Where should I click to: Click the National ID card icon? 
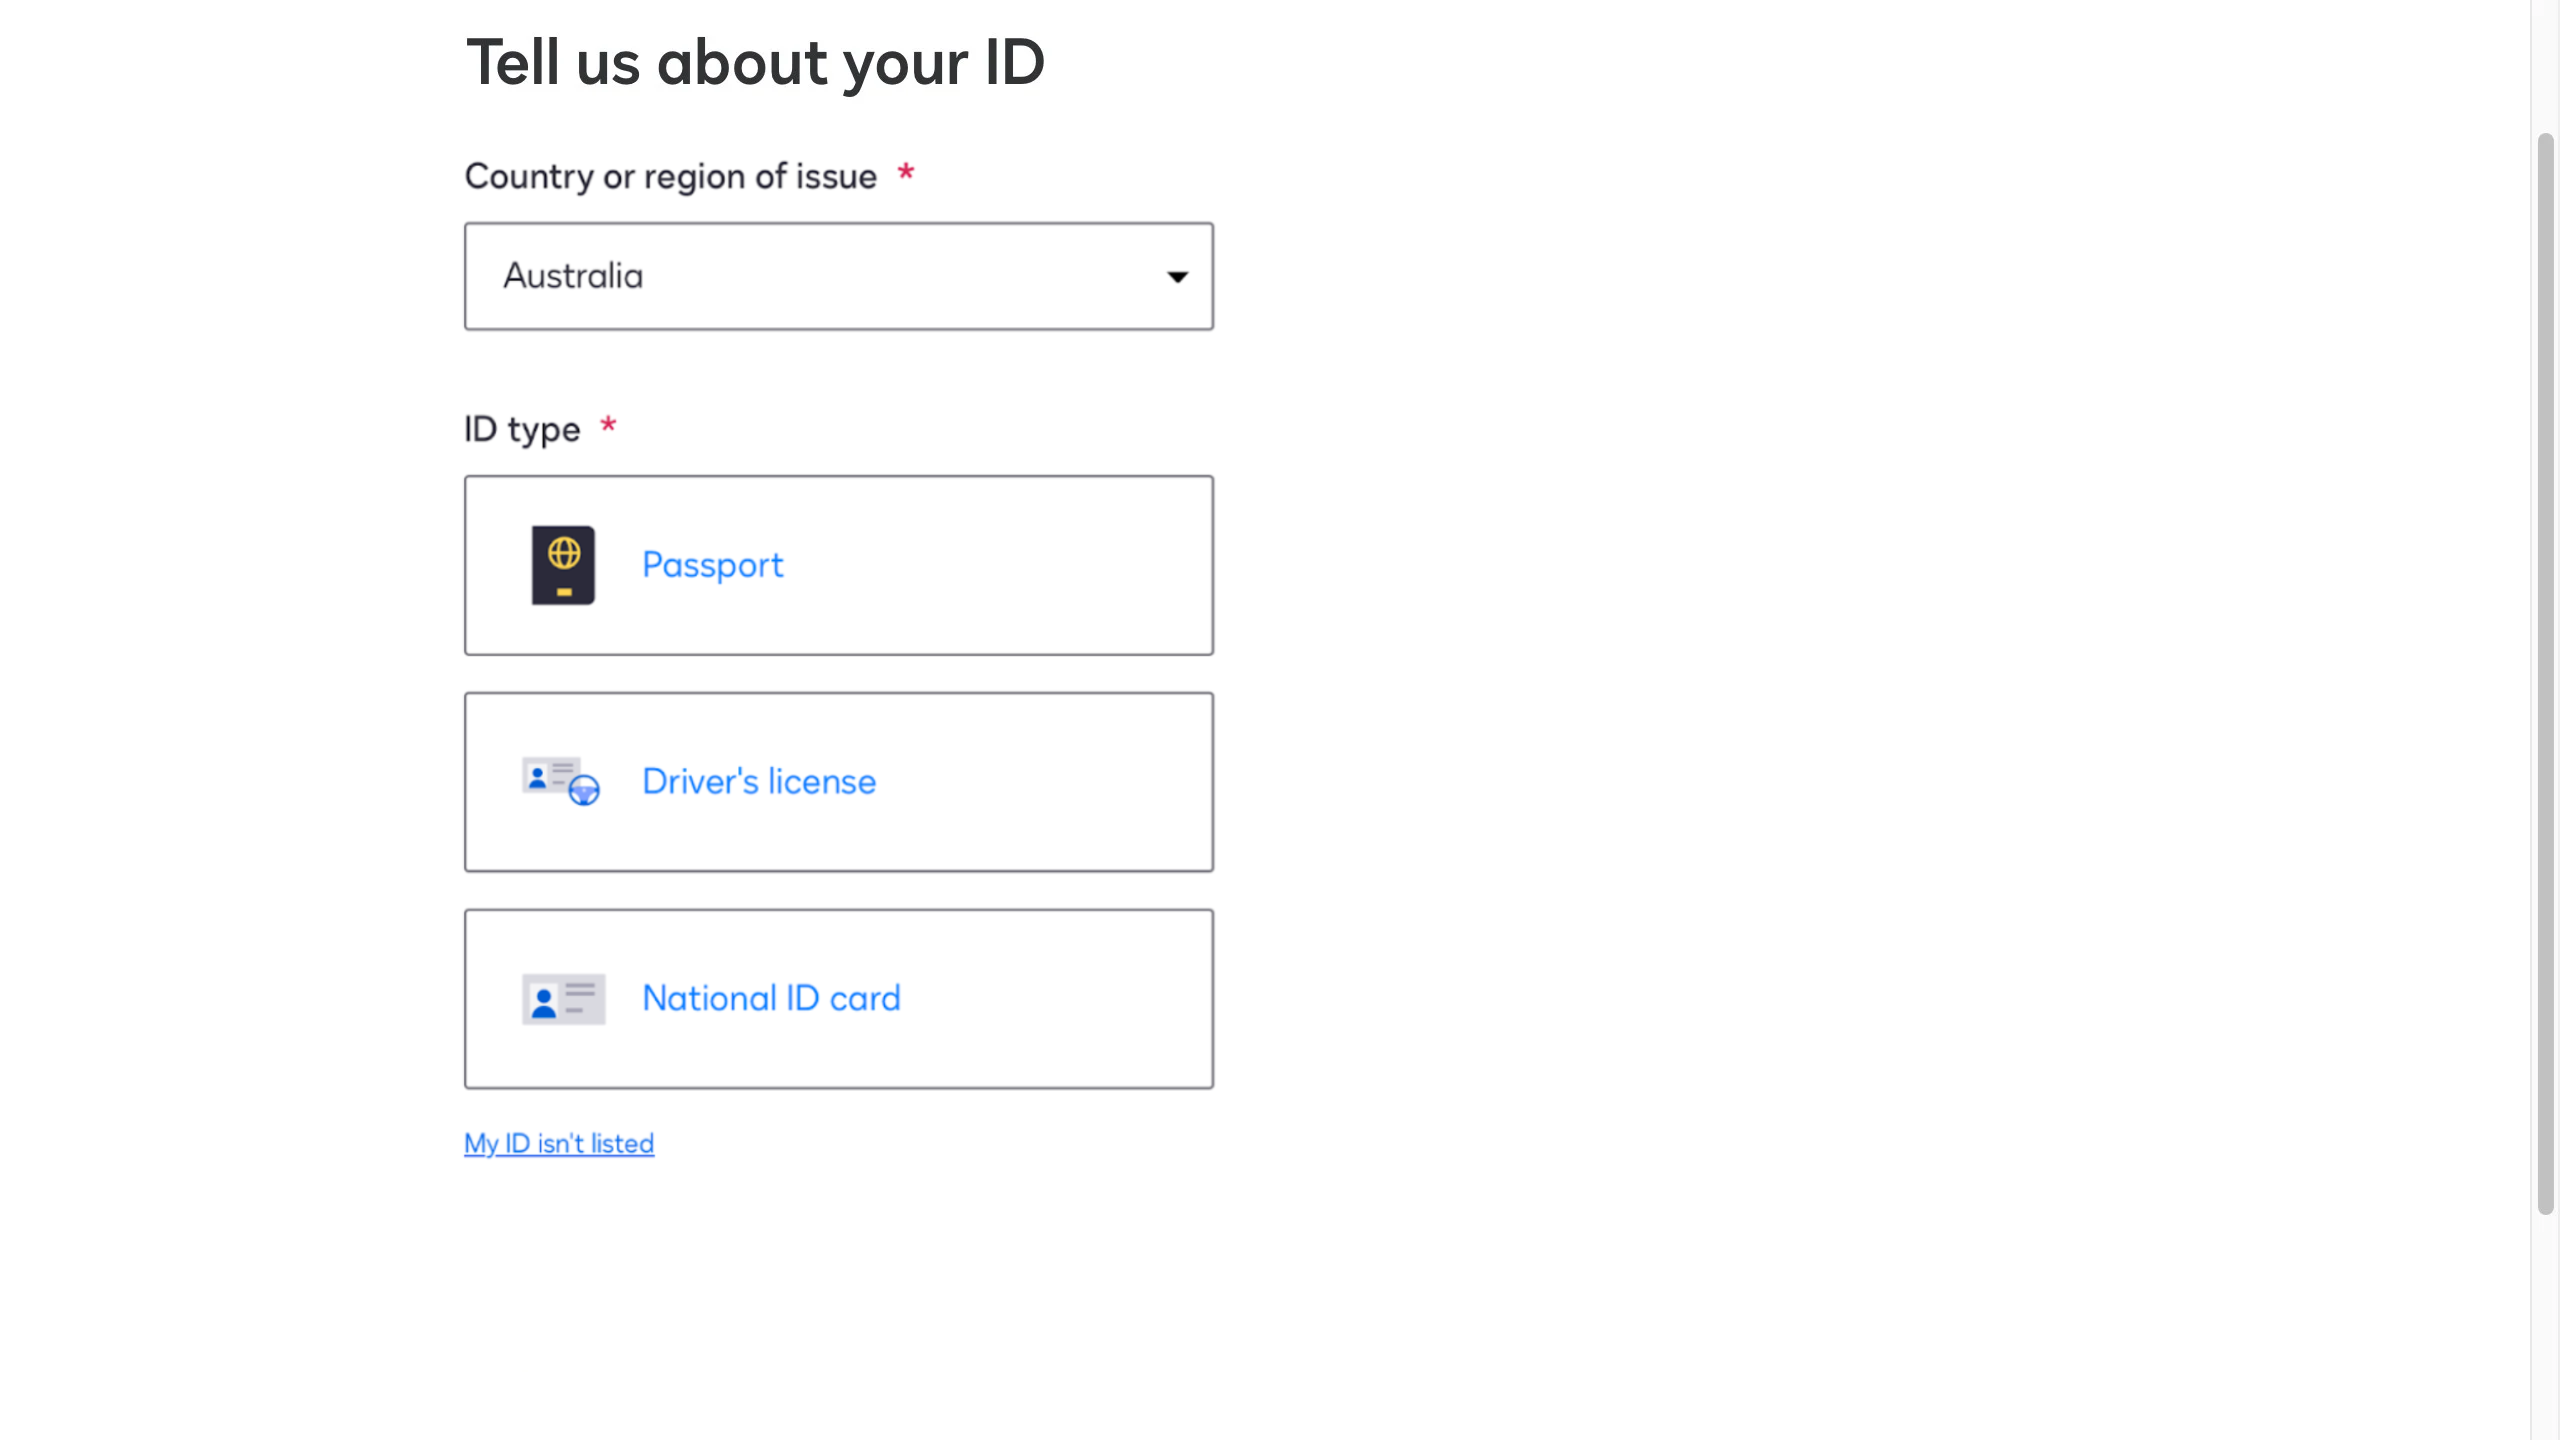click(563, 999)
